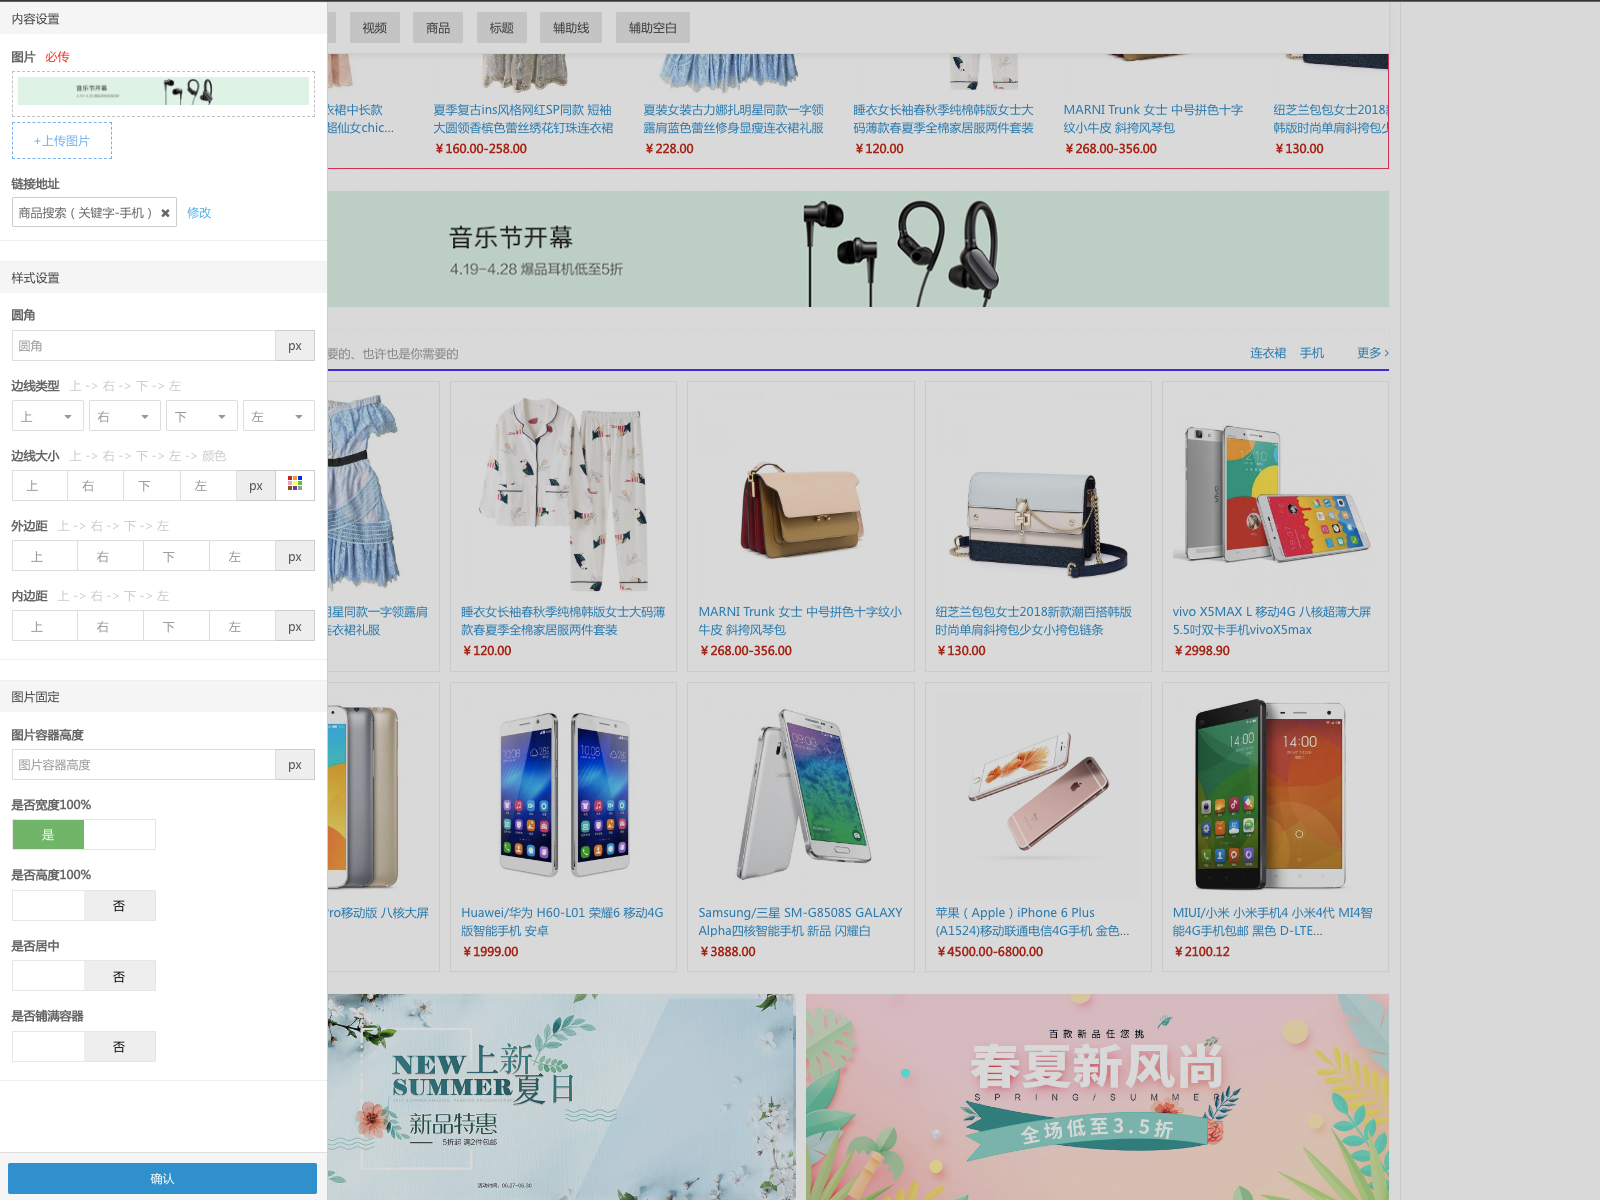Toggle the 是否高度100% switch

(84, 905)
